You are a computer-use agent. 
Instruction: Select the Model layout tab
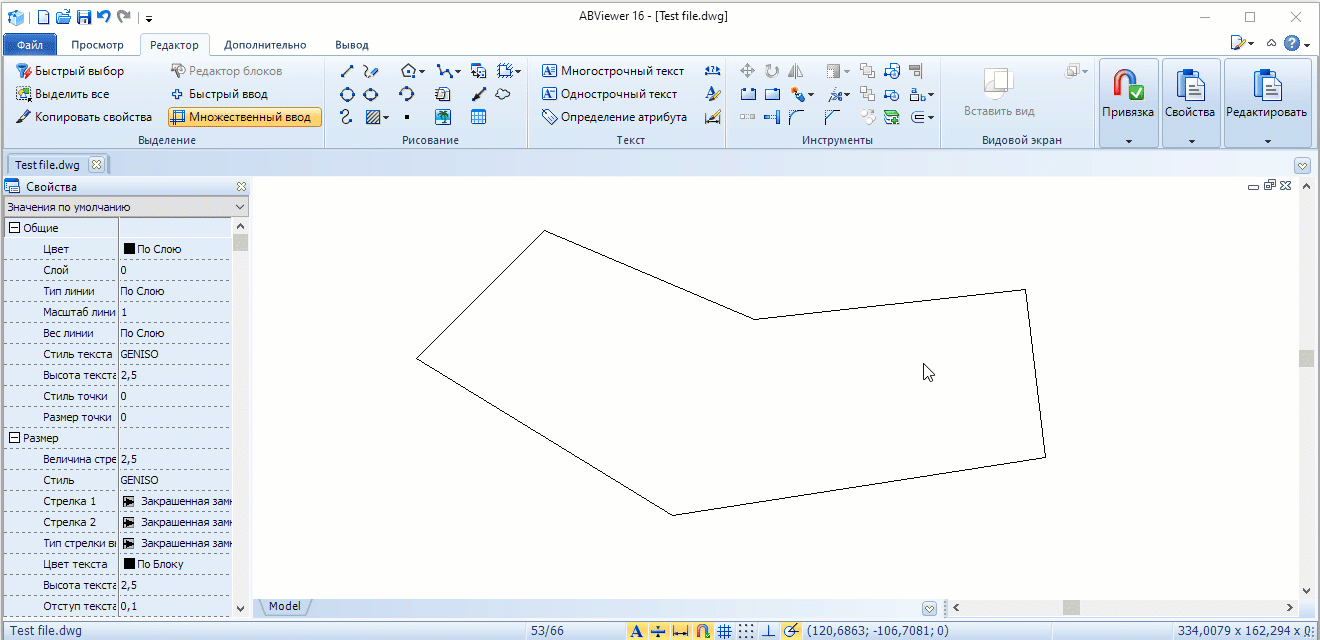click(x=285, y=606)
